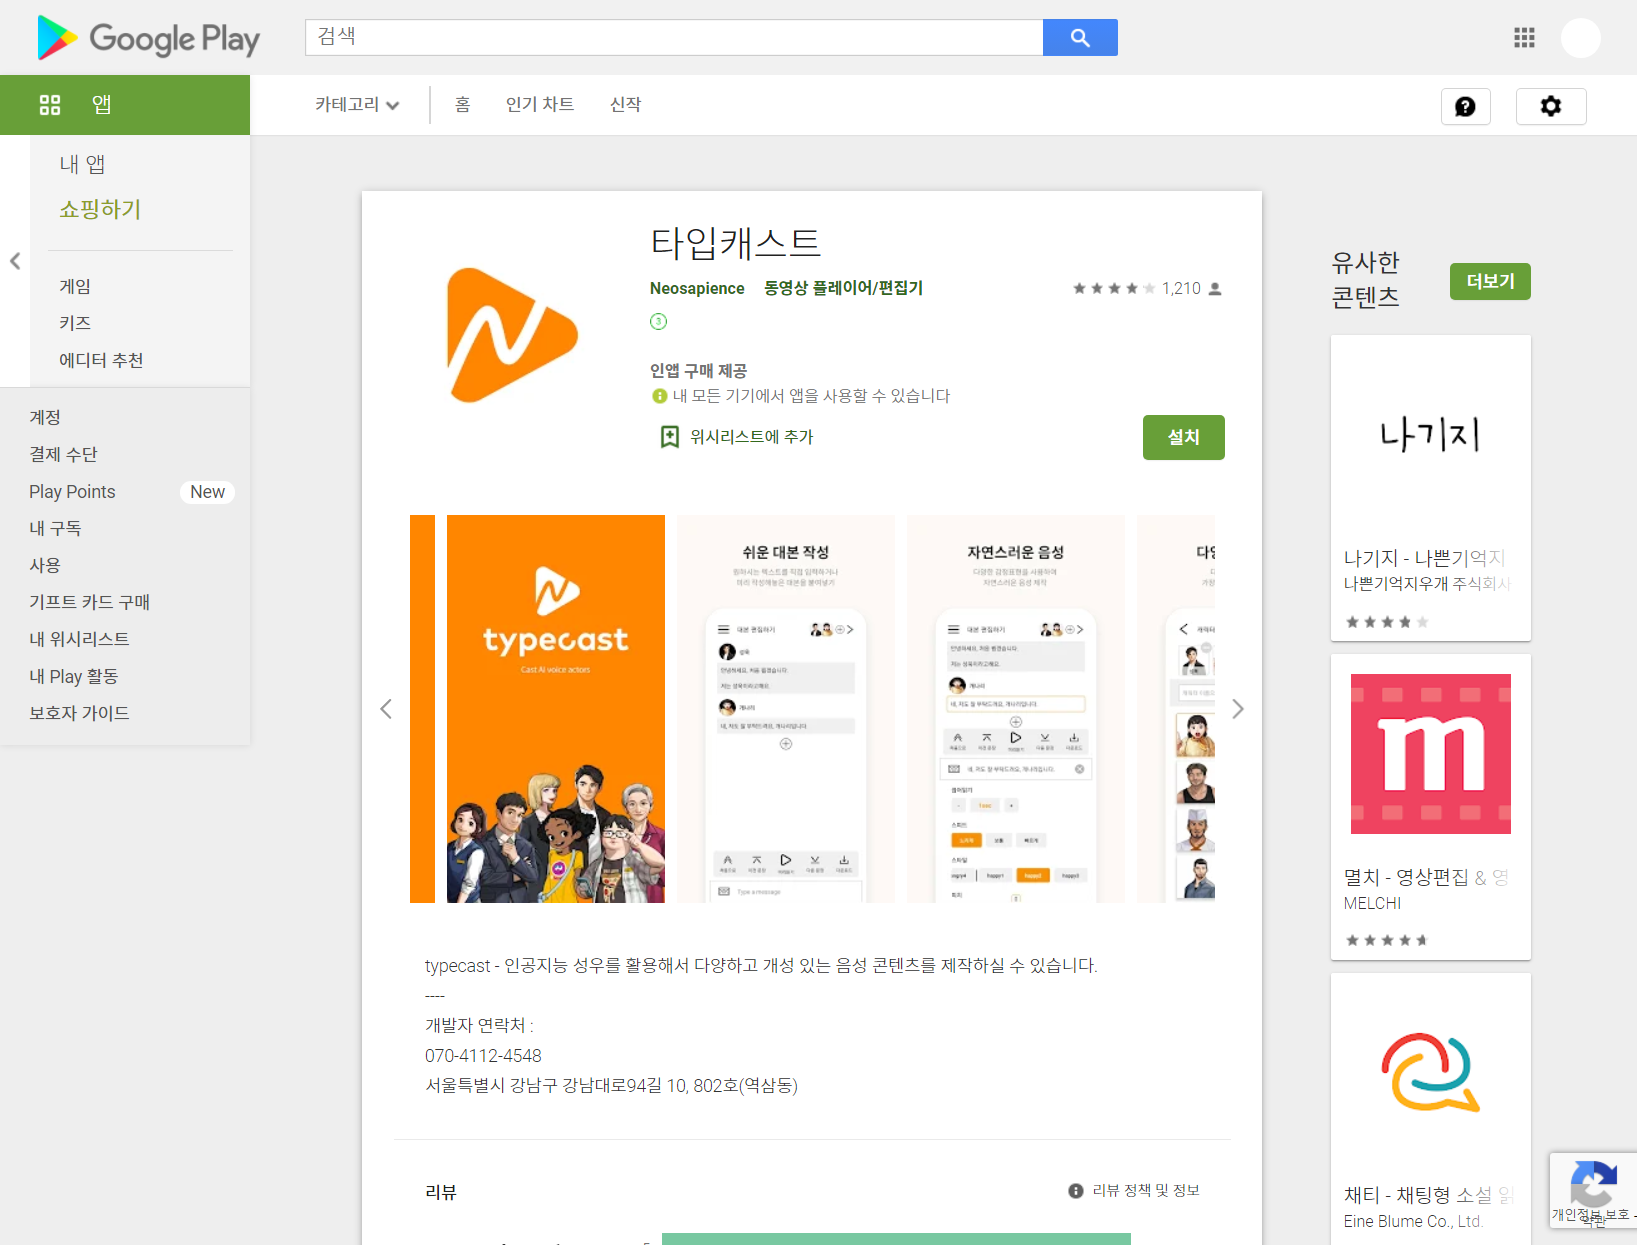Screen dimensions: 1637x1245
Task: Open the 동영상 플레이어/편집기 category link
Action: [843, 288]
